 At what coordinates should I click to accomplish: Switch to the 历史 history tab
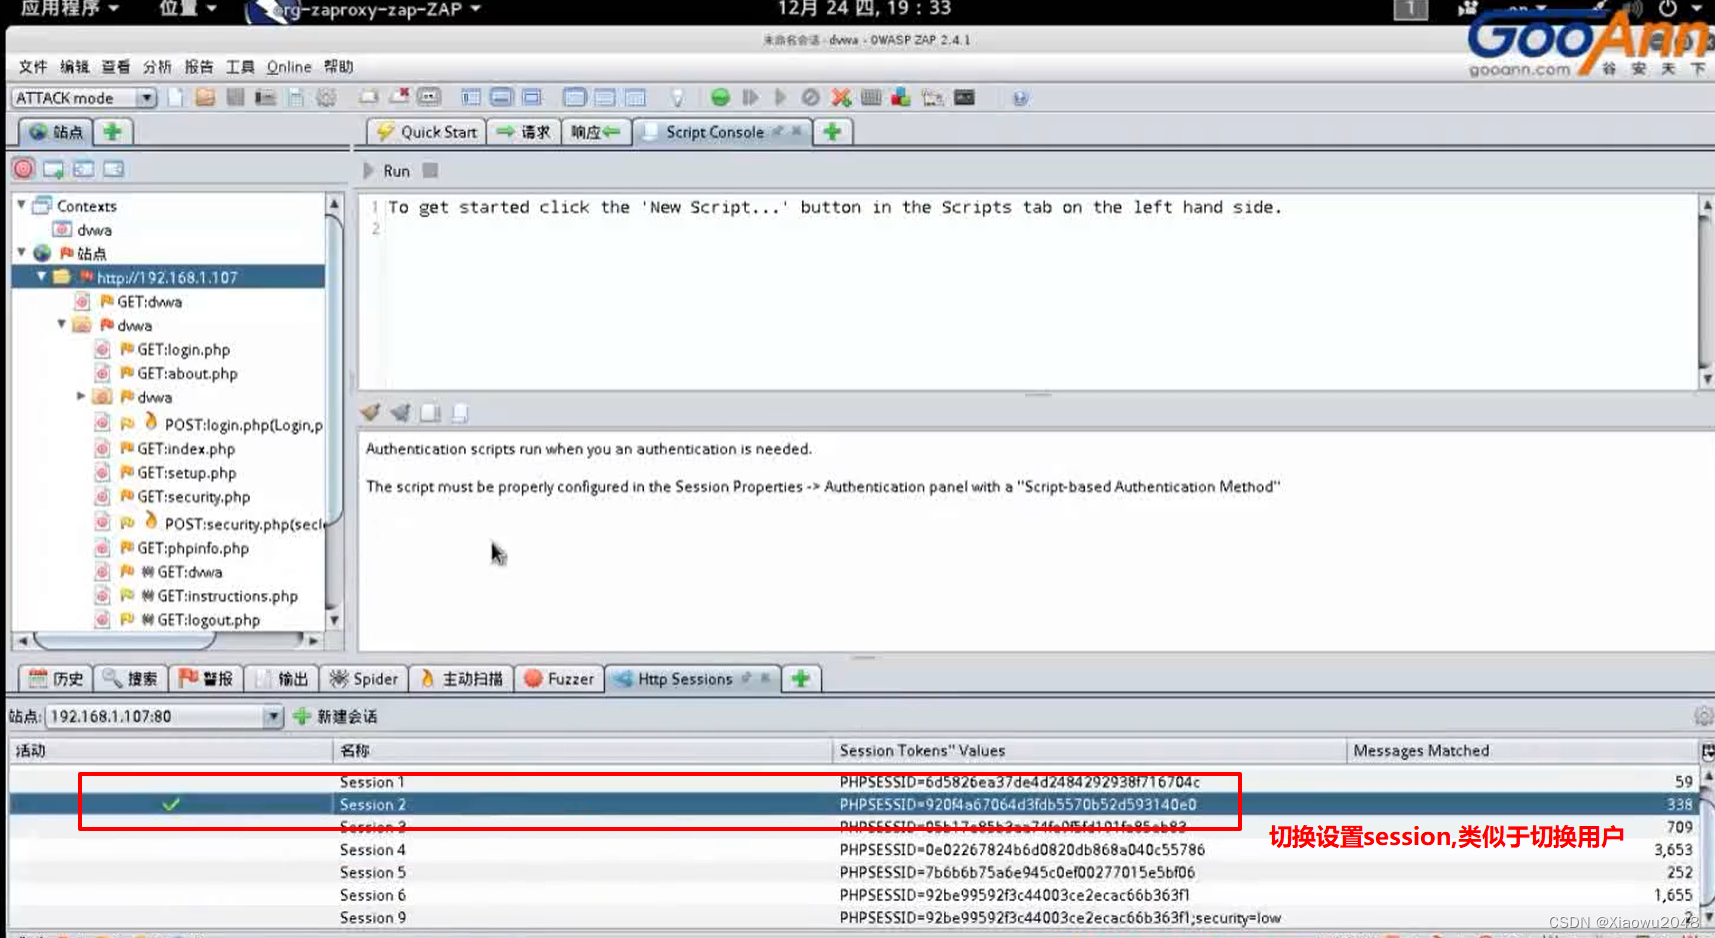[x=56, y=678]
